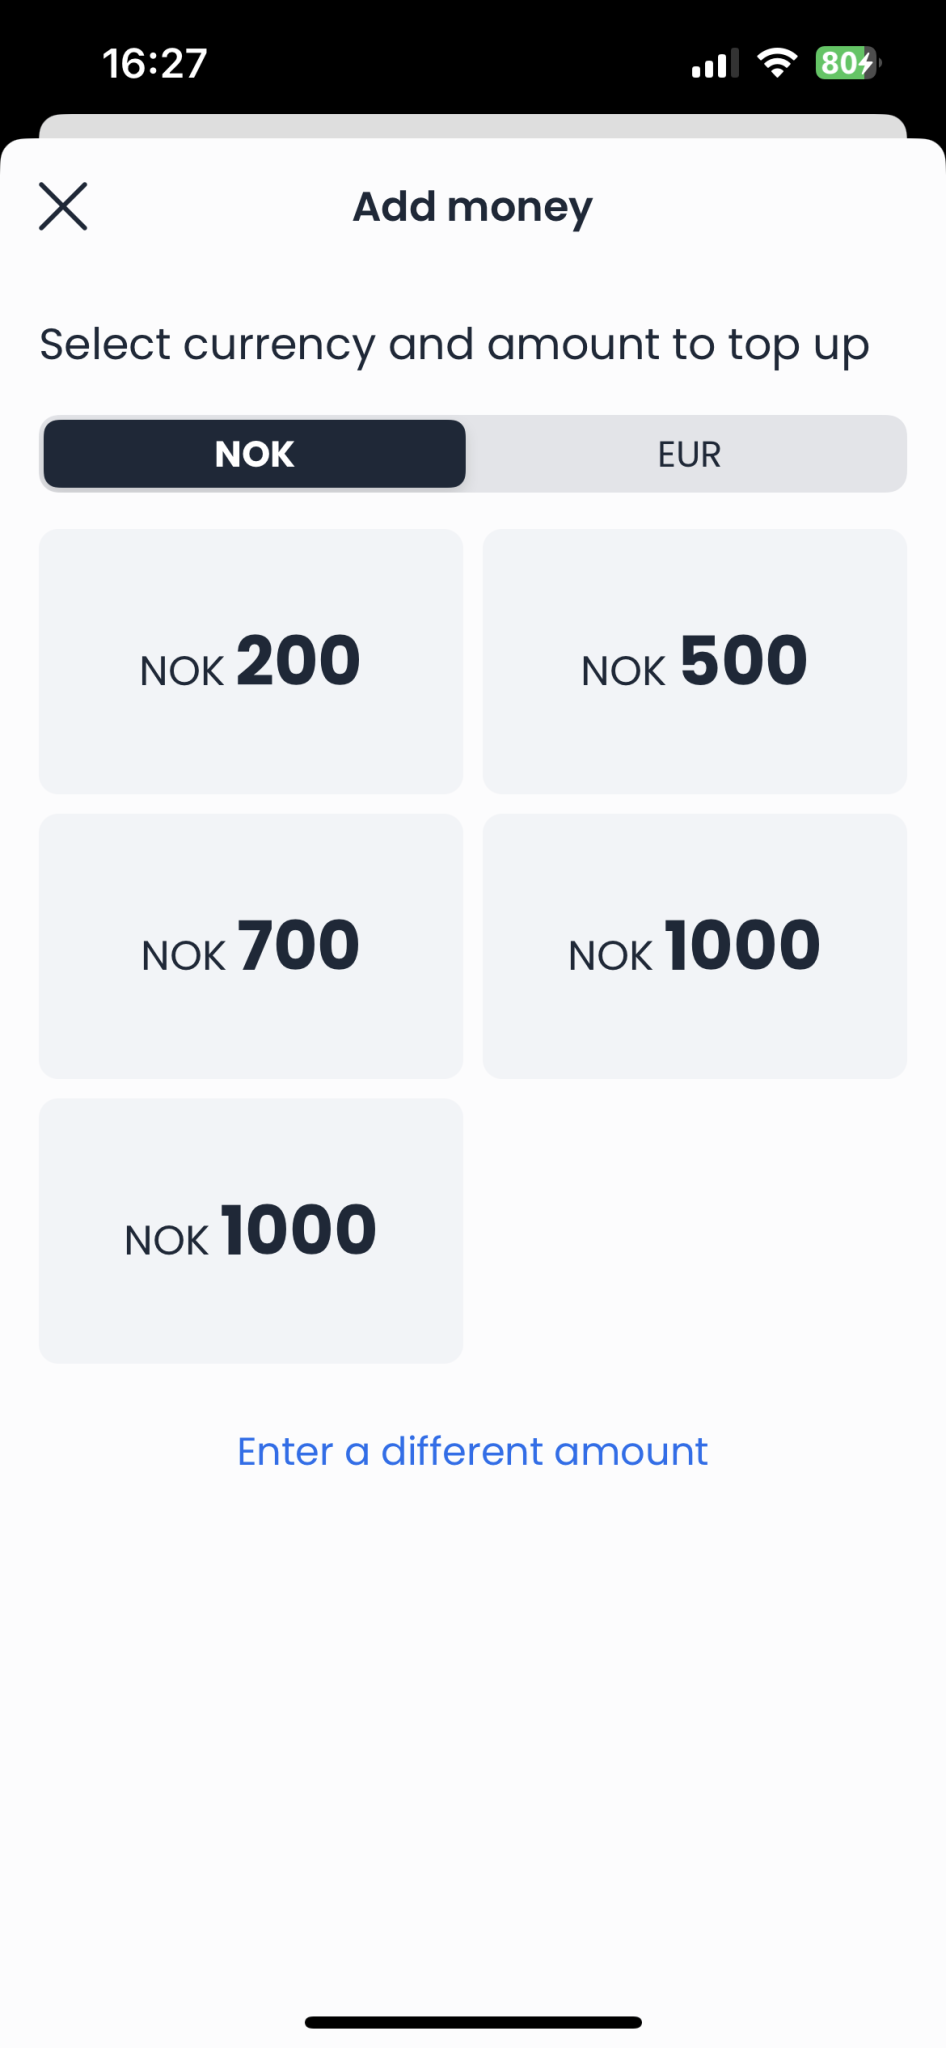Image resolution: width=946 pixels, height=2048 pixels.
Task: Tap the Add money title
Action: (x=472, y=207)
